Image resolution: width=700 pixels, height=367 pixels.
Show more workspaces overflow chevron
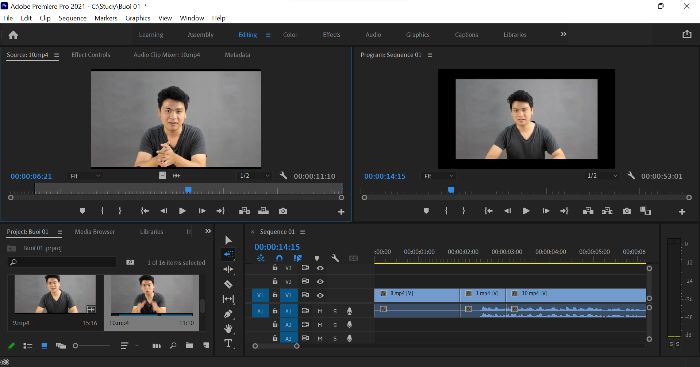[x=563, y=34]
